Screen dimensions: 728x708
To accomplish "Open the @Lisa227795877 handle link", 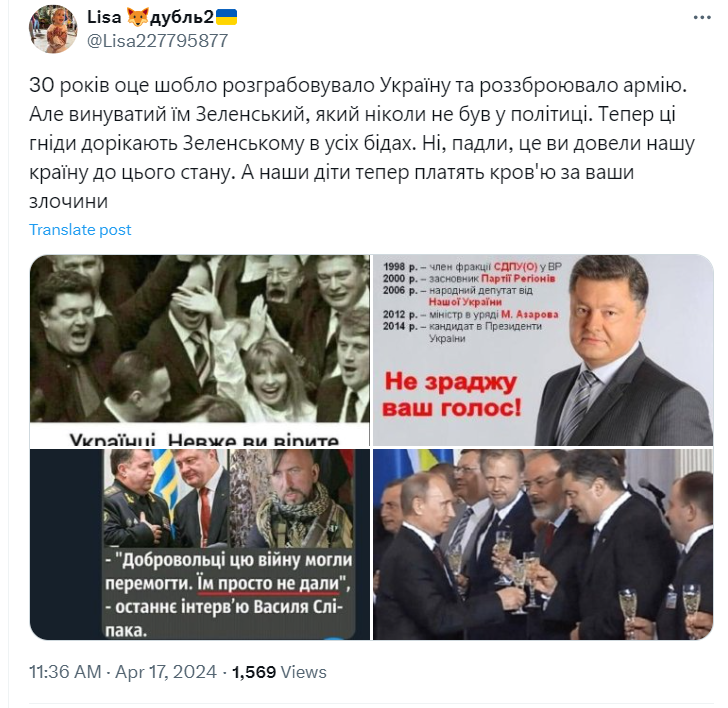I will (x=157, y=41).
